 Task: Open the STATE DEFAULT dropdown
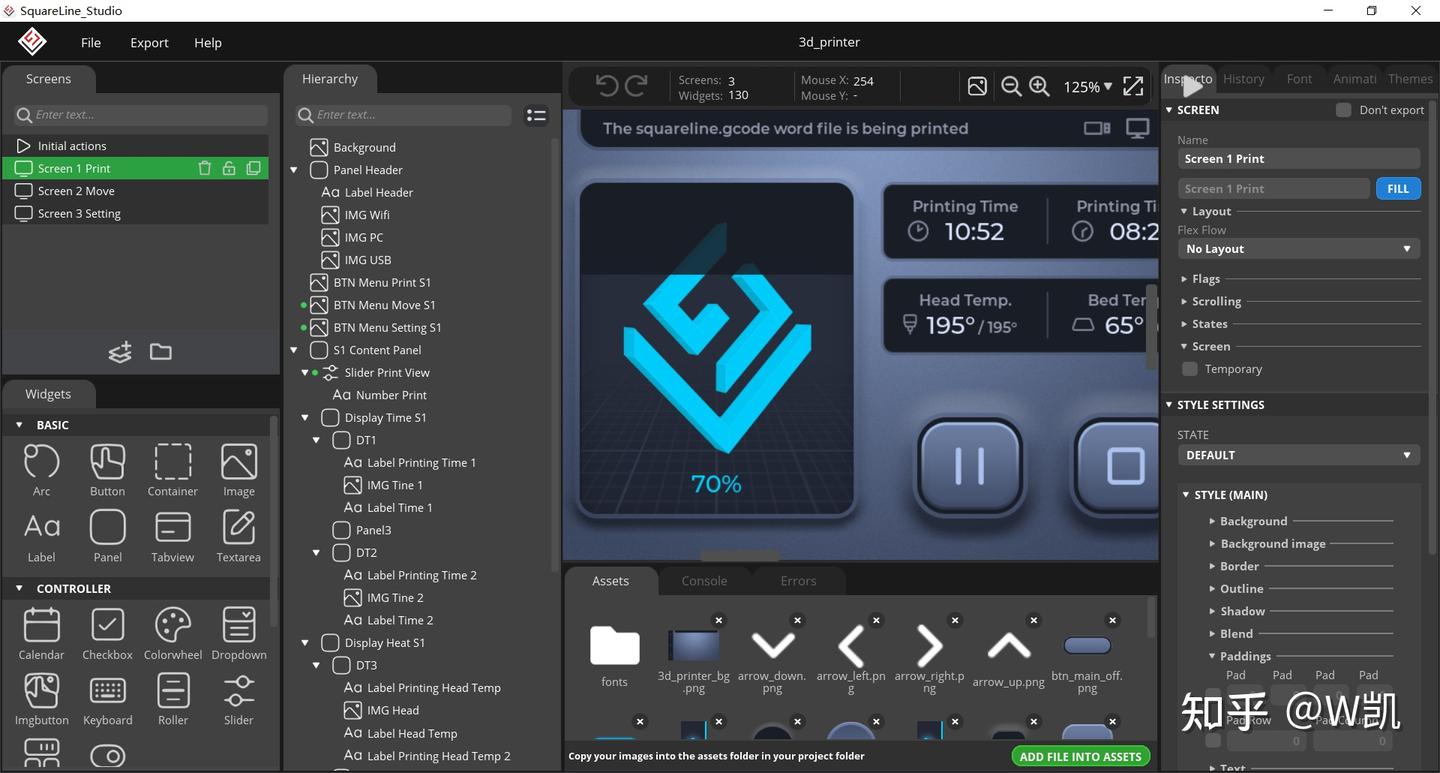1298,455
